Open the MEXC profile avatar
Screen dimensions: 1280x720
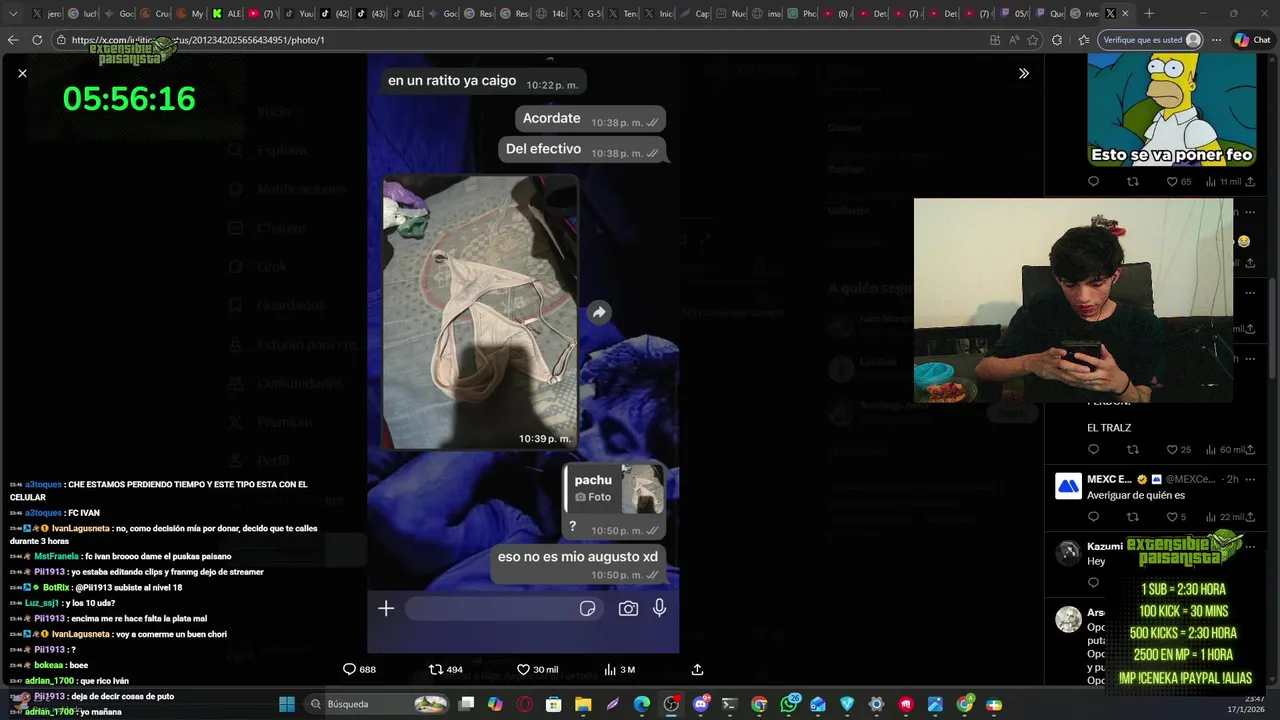pos(1069,486)
